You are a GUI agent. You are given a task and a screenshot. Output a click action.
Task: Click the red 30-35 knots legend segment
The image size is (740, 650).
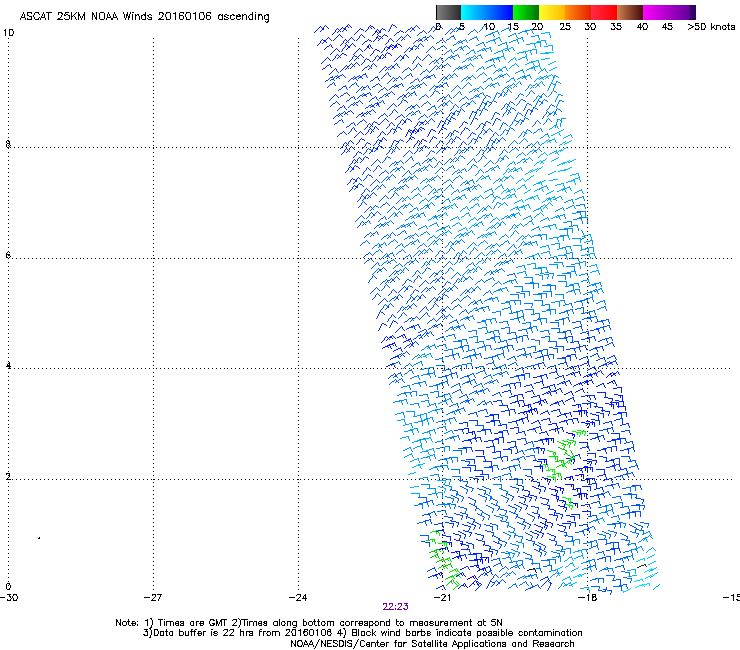(x=604, y=12)
